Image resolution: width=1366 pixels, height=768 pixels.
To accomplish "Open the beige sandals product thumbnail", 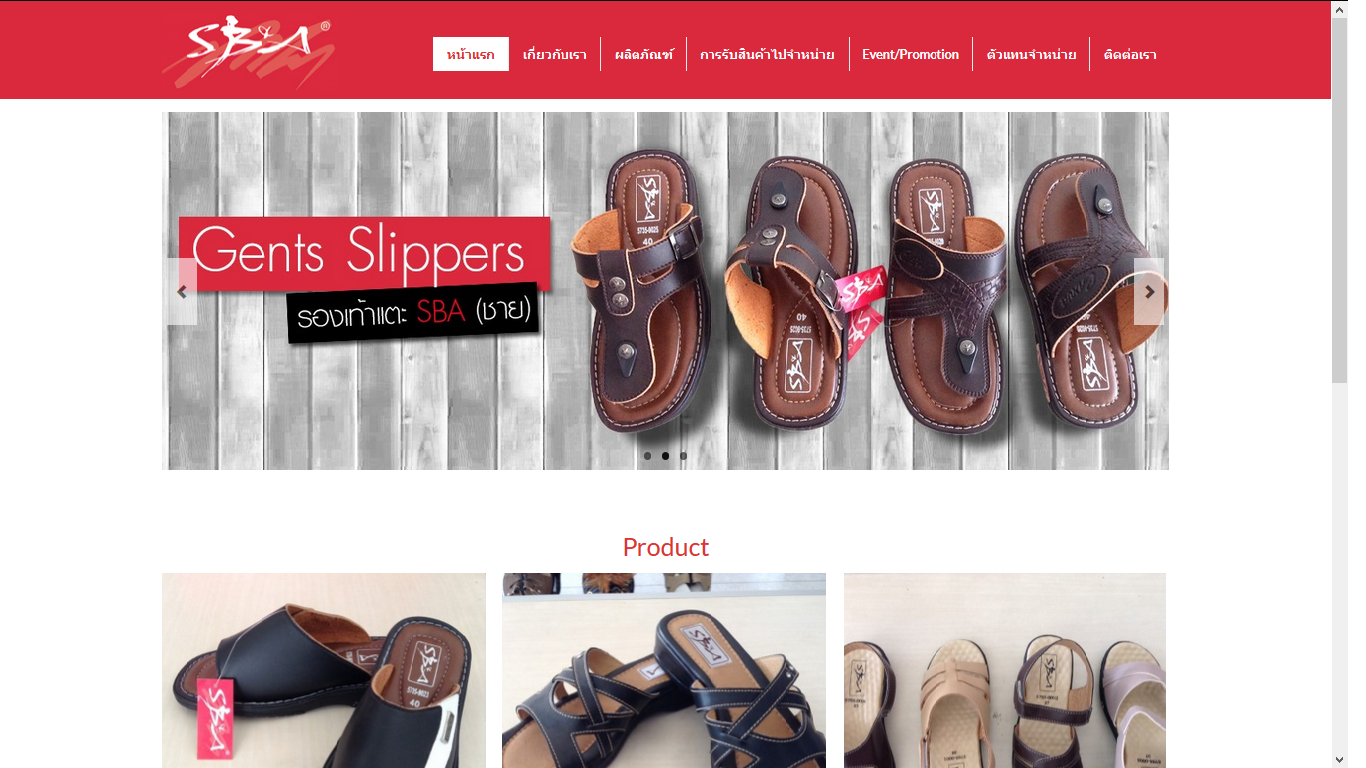I will point(1005,670).
